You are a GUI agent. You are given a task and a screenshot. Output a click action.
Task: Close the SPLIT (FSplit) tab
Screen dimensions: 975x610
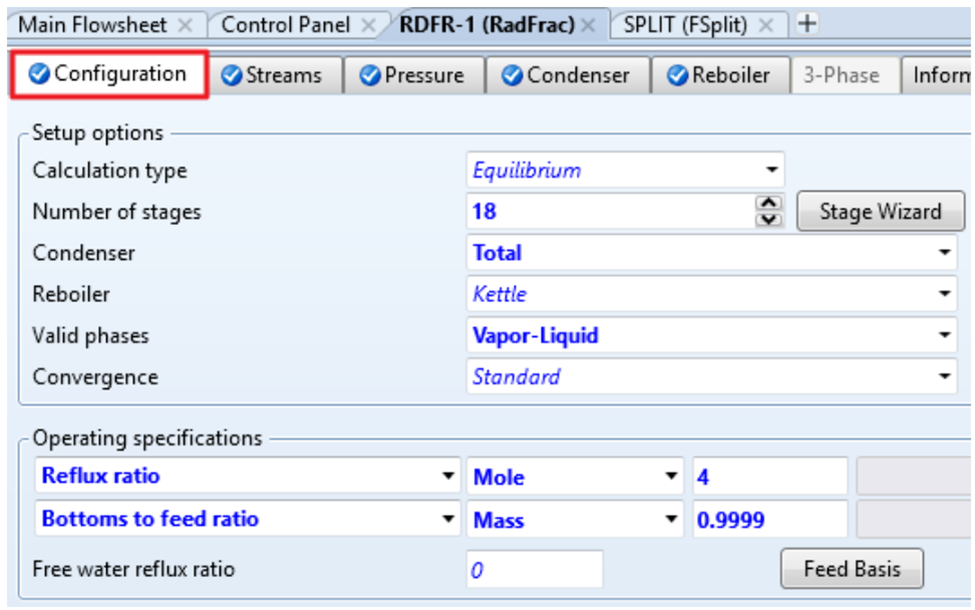pos(767,25)
